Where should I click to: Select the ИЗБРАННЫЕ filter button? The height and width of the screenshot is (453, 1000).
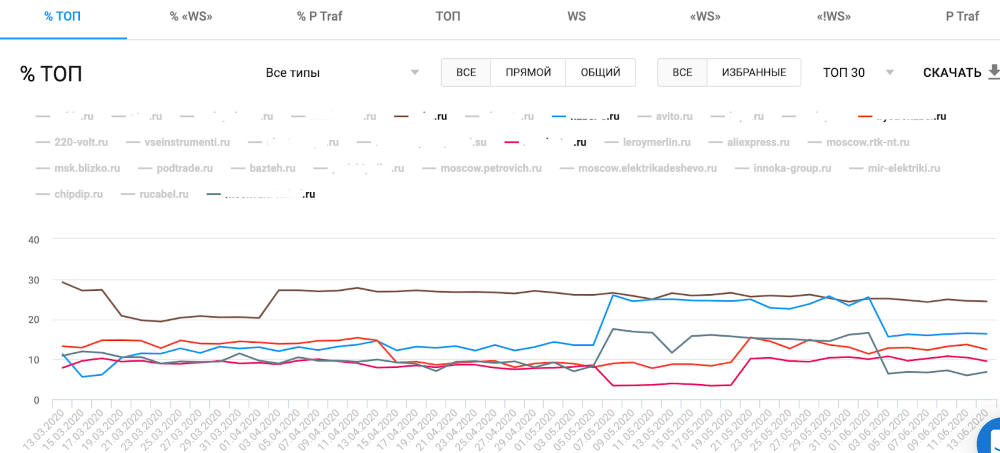click(x=754, y=72)
